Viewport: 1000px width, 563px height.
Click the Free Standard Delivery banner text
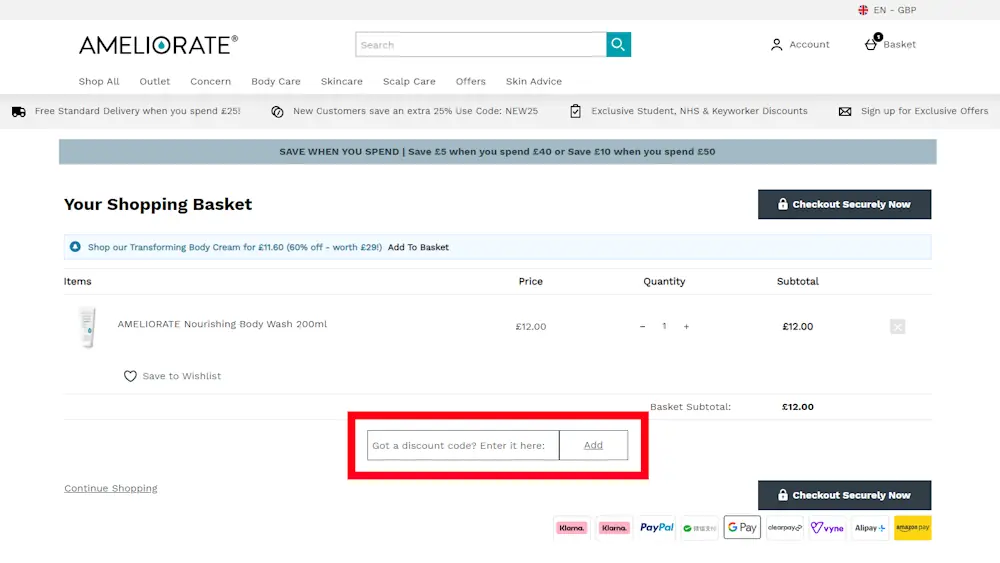point(138,111)
